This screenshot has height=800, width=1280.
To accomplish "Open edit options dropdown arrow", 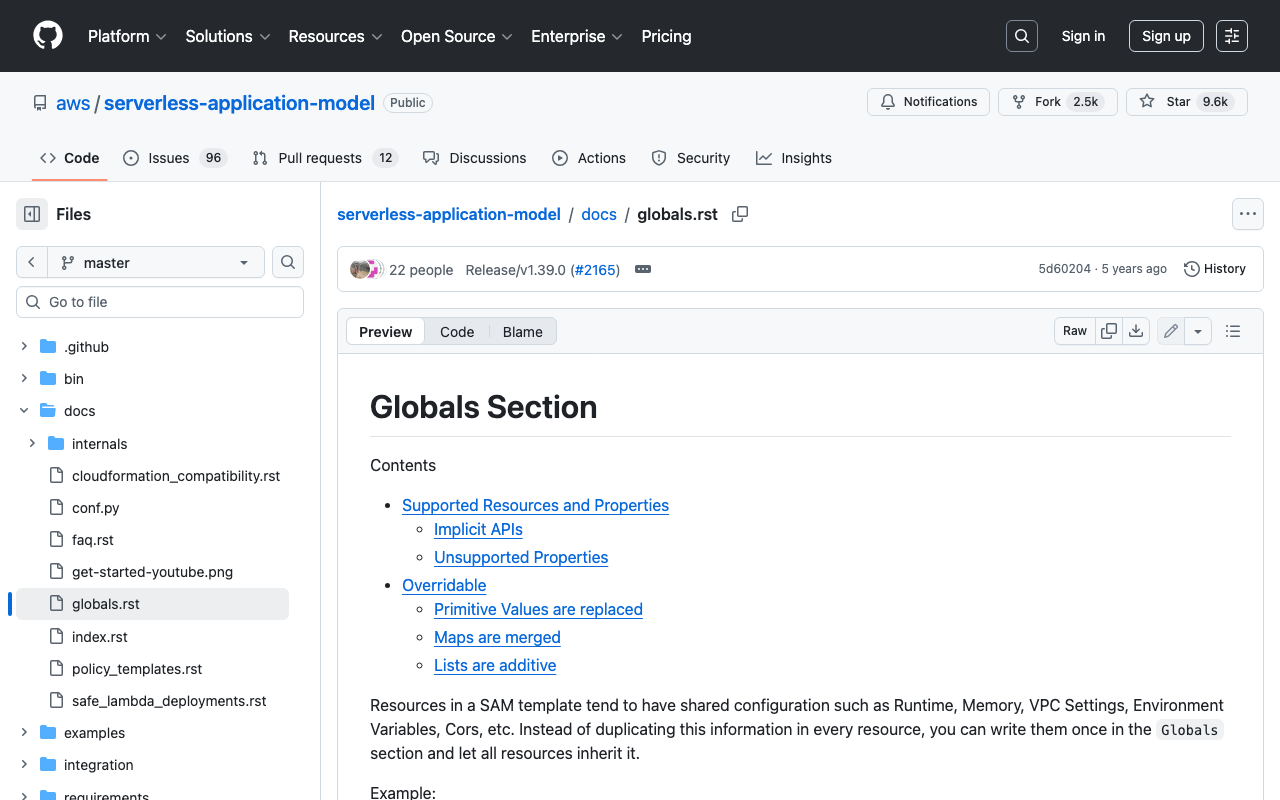I will click(1198, 331).
